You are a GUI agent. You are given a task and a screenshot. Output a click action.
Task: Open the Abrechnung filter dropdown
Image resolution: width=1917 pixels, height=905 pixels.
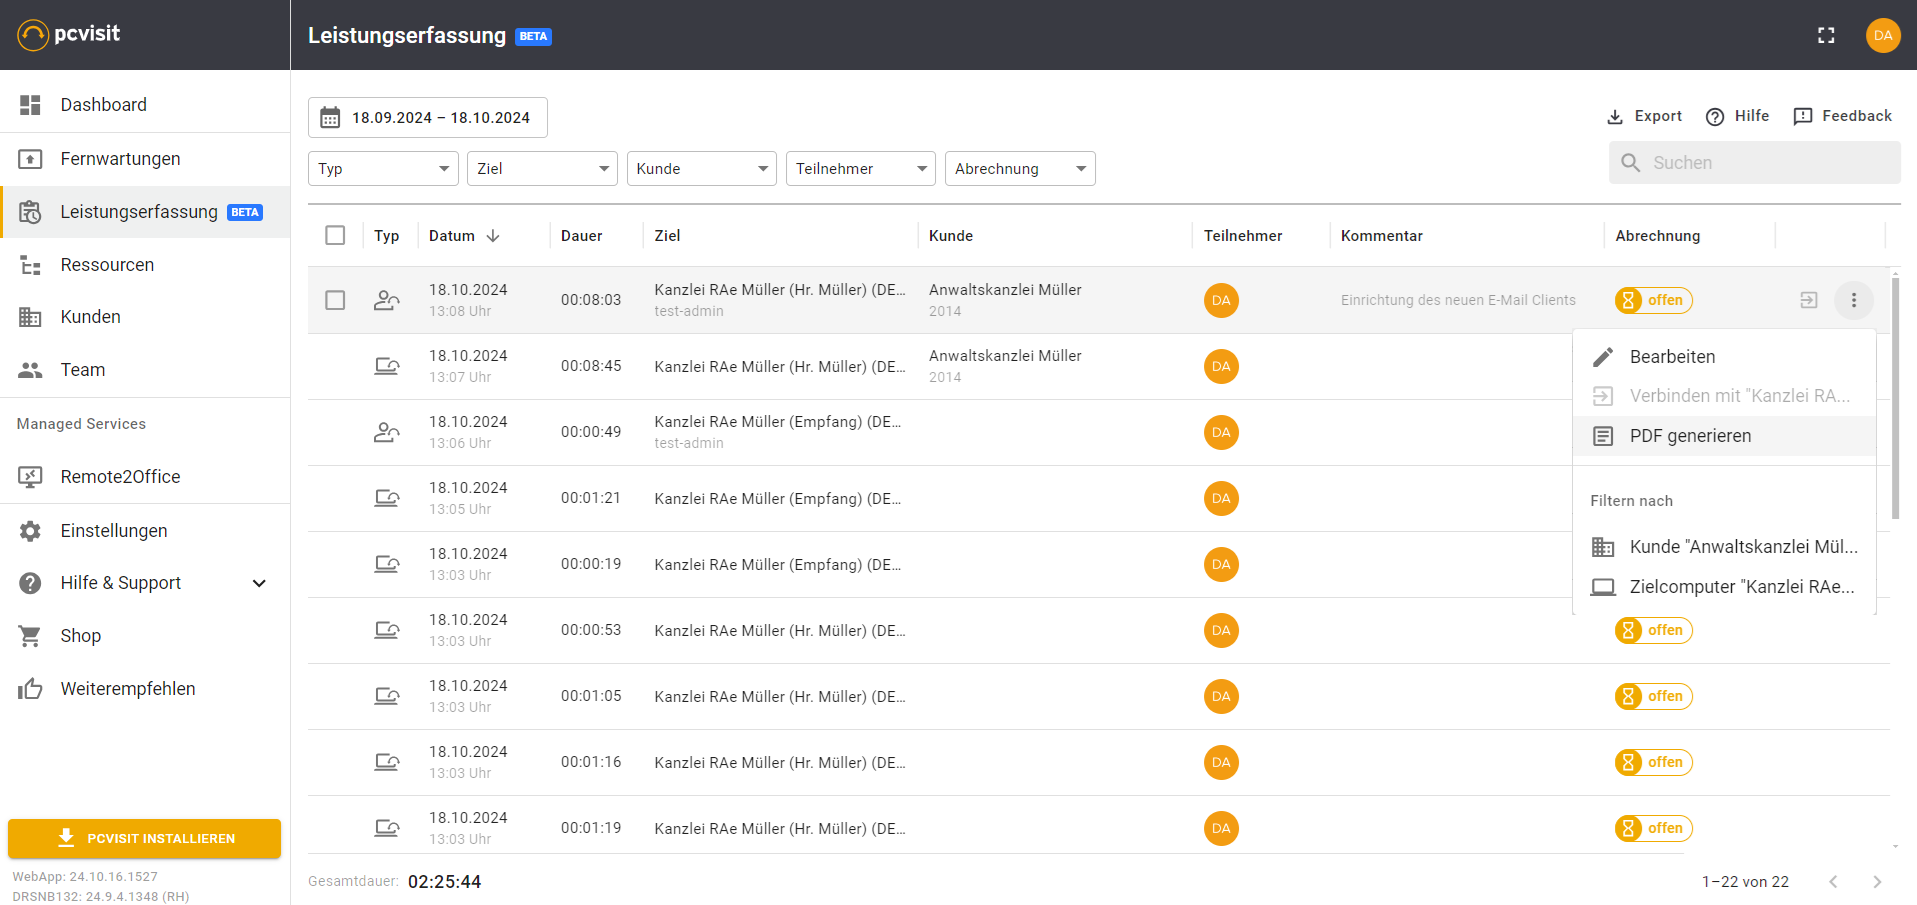[1019, 169]
